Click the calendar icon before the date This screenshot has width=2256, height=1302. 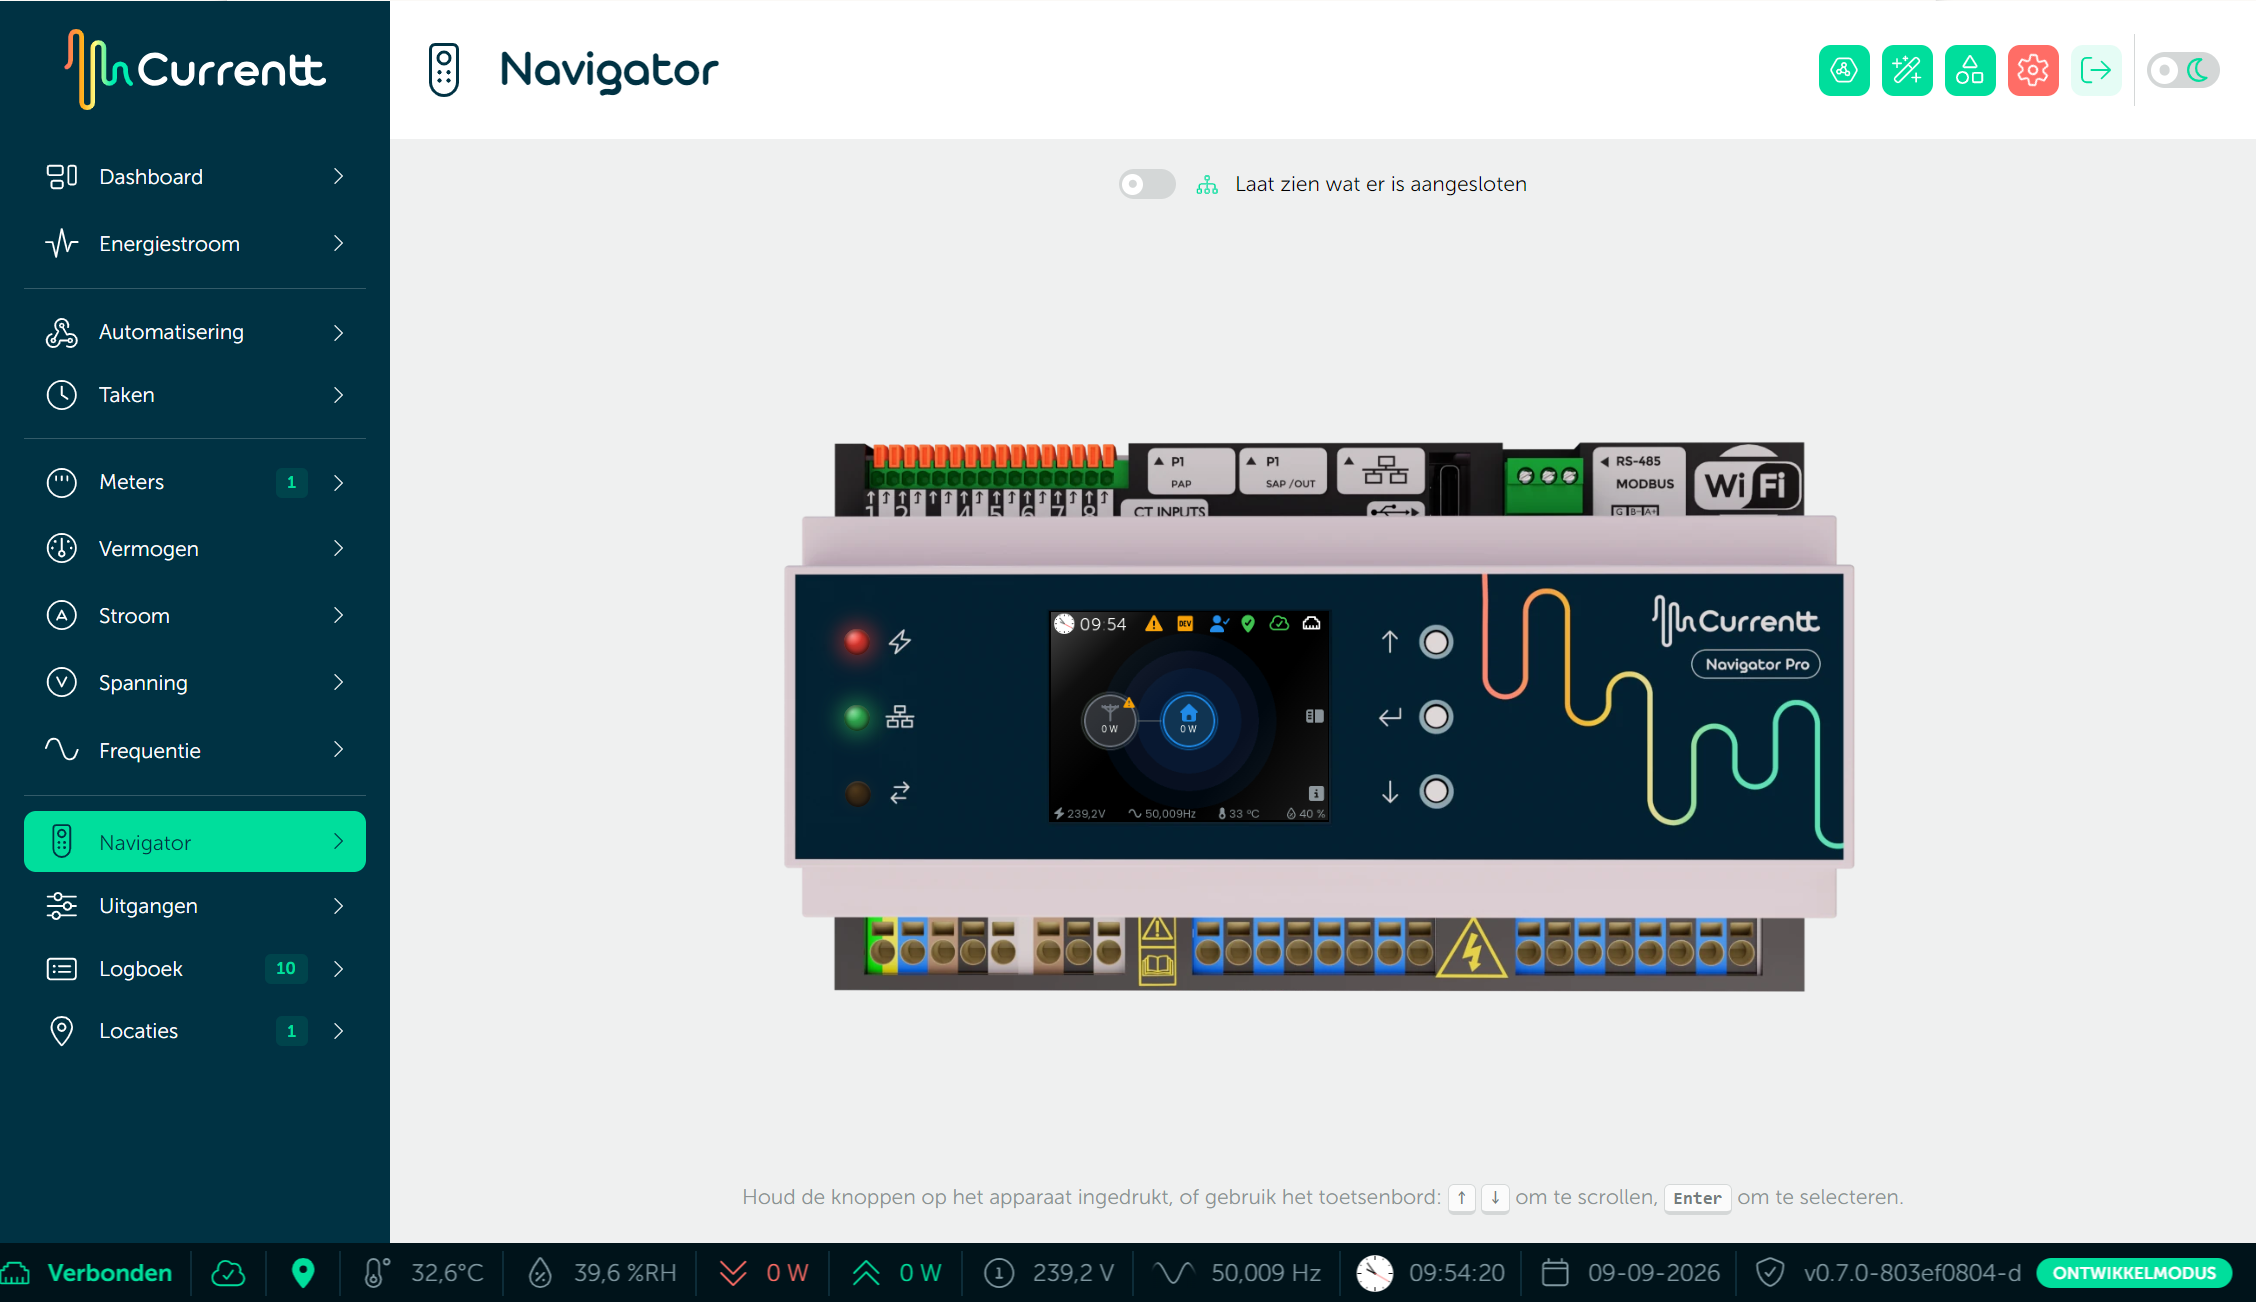click(1555, 1273)
